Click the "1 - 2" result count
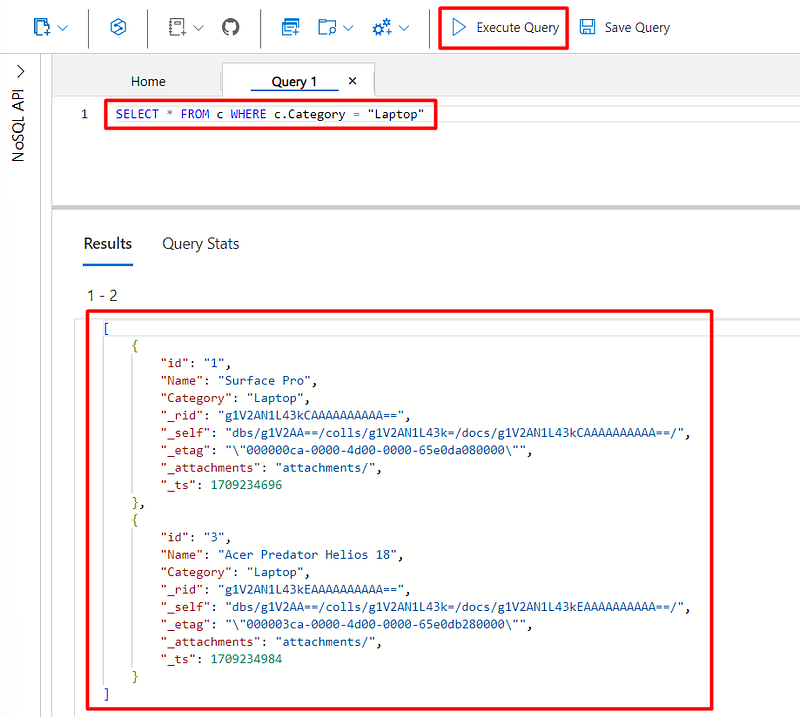This screenshot has width=800, height=717. (102, 295)
